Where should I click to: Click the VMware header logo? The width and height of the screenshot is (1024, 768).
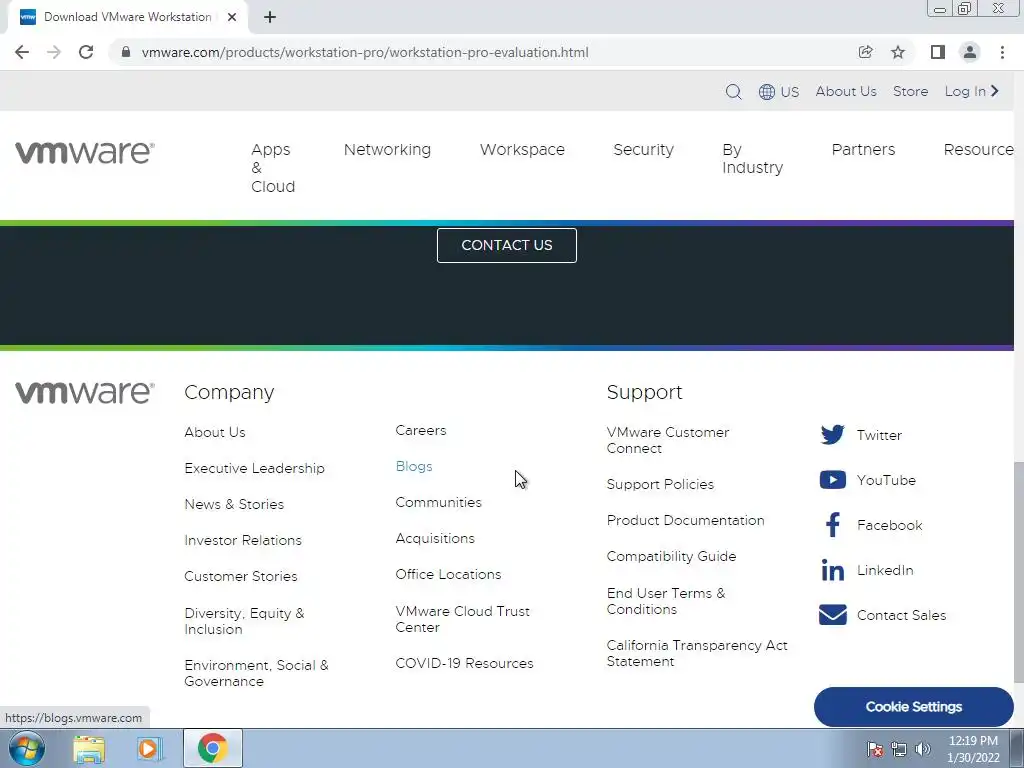coord(85,153)
